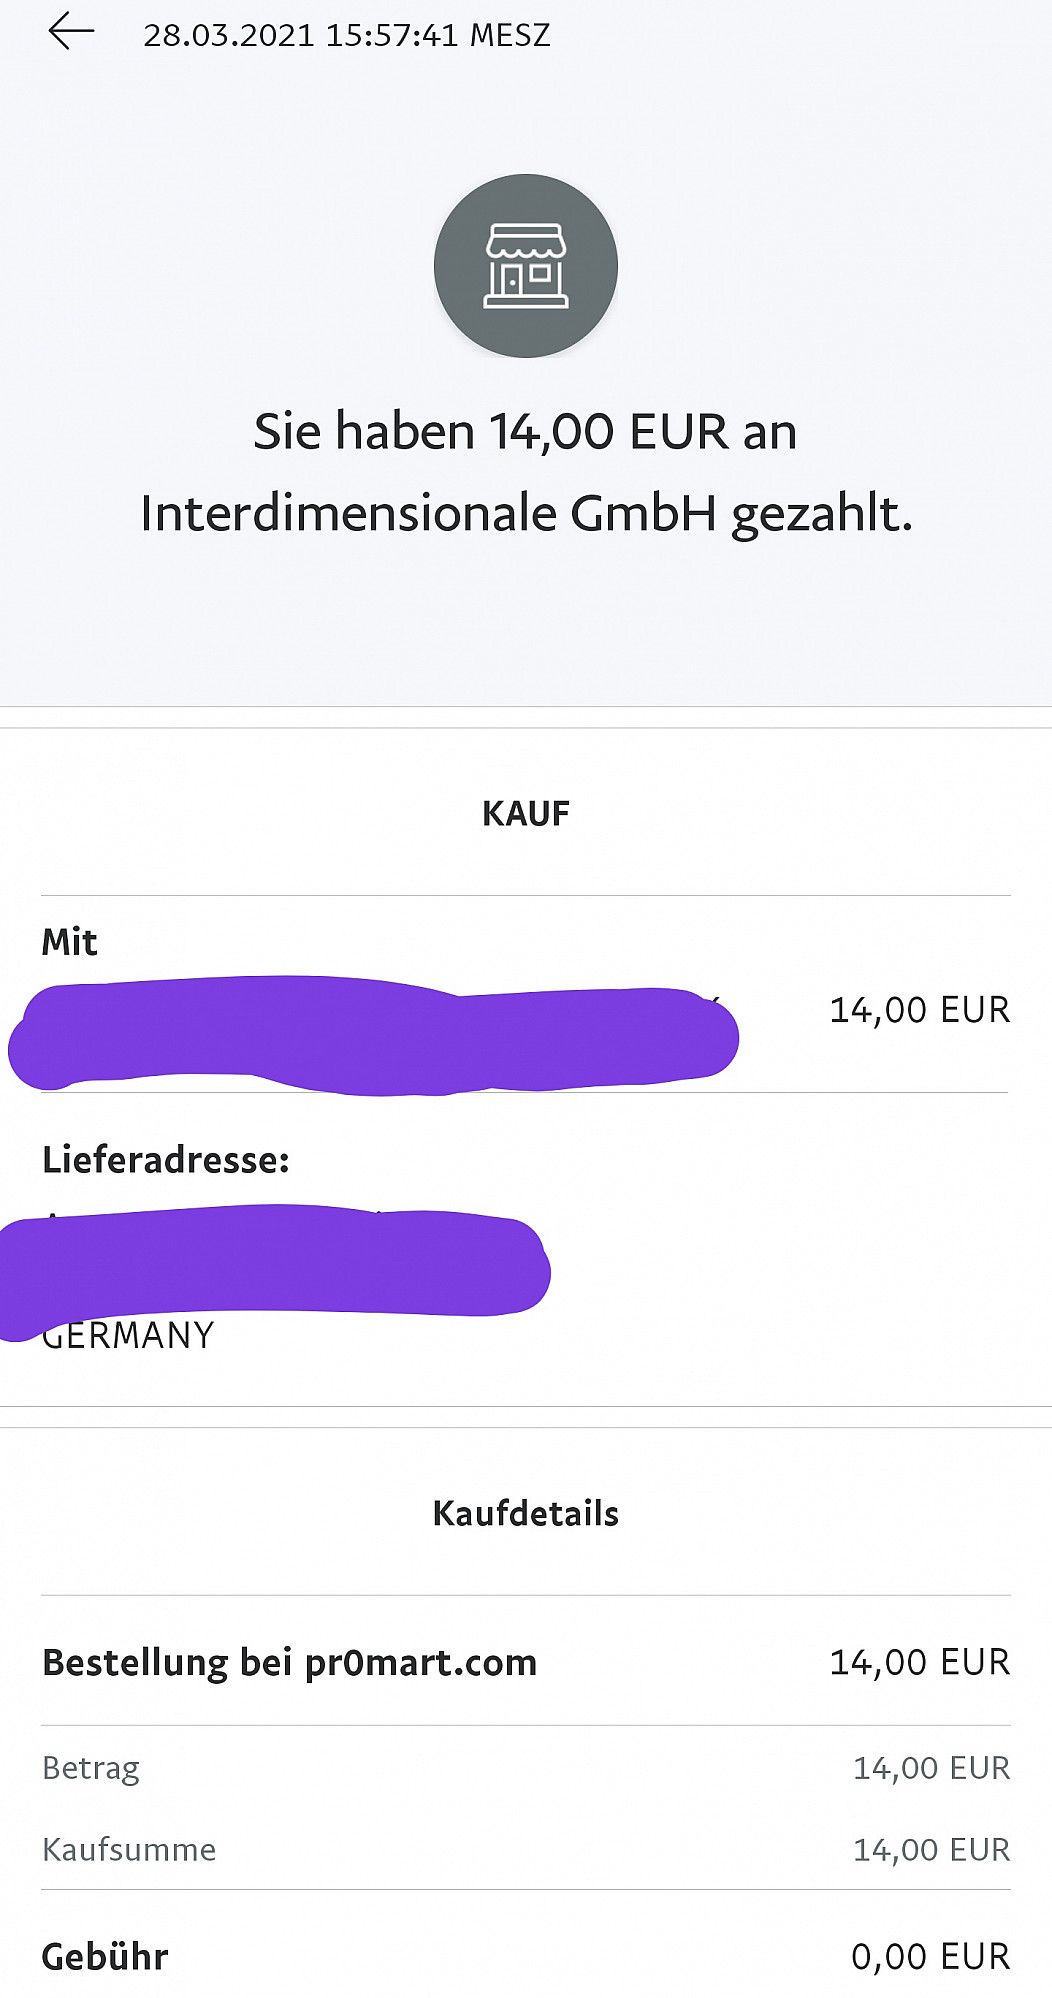Tap the 0,00 EUR fee amount
Image resolution: width=1052 pixels, height=1998 pixels.
[930, 1957]
